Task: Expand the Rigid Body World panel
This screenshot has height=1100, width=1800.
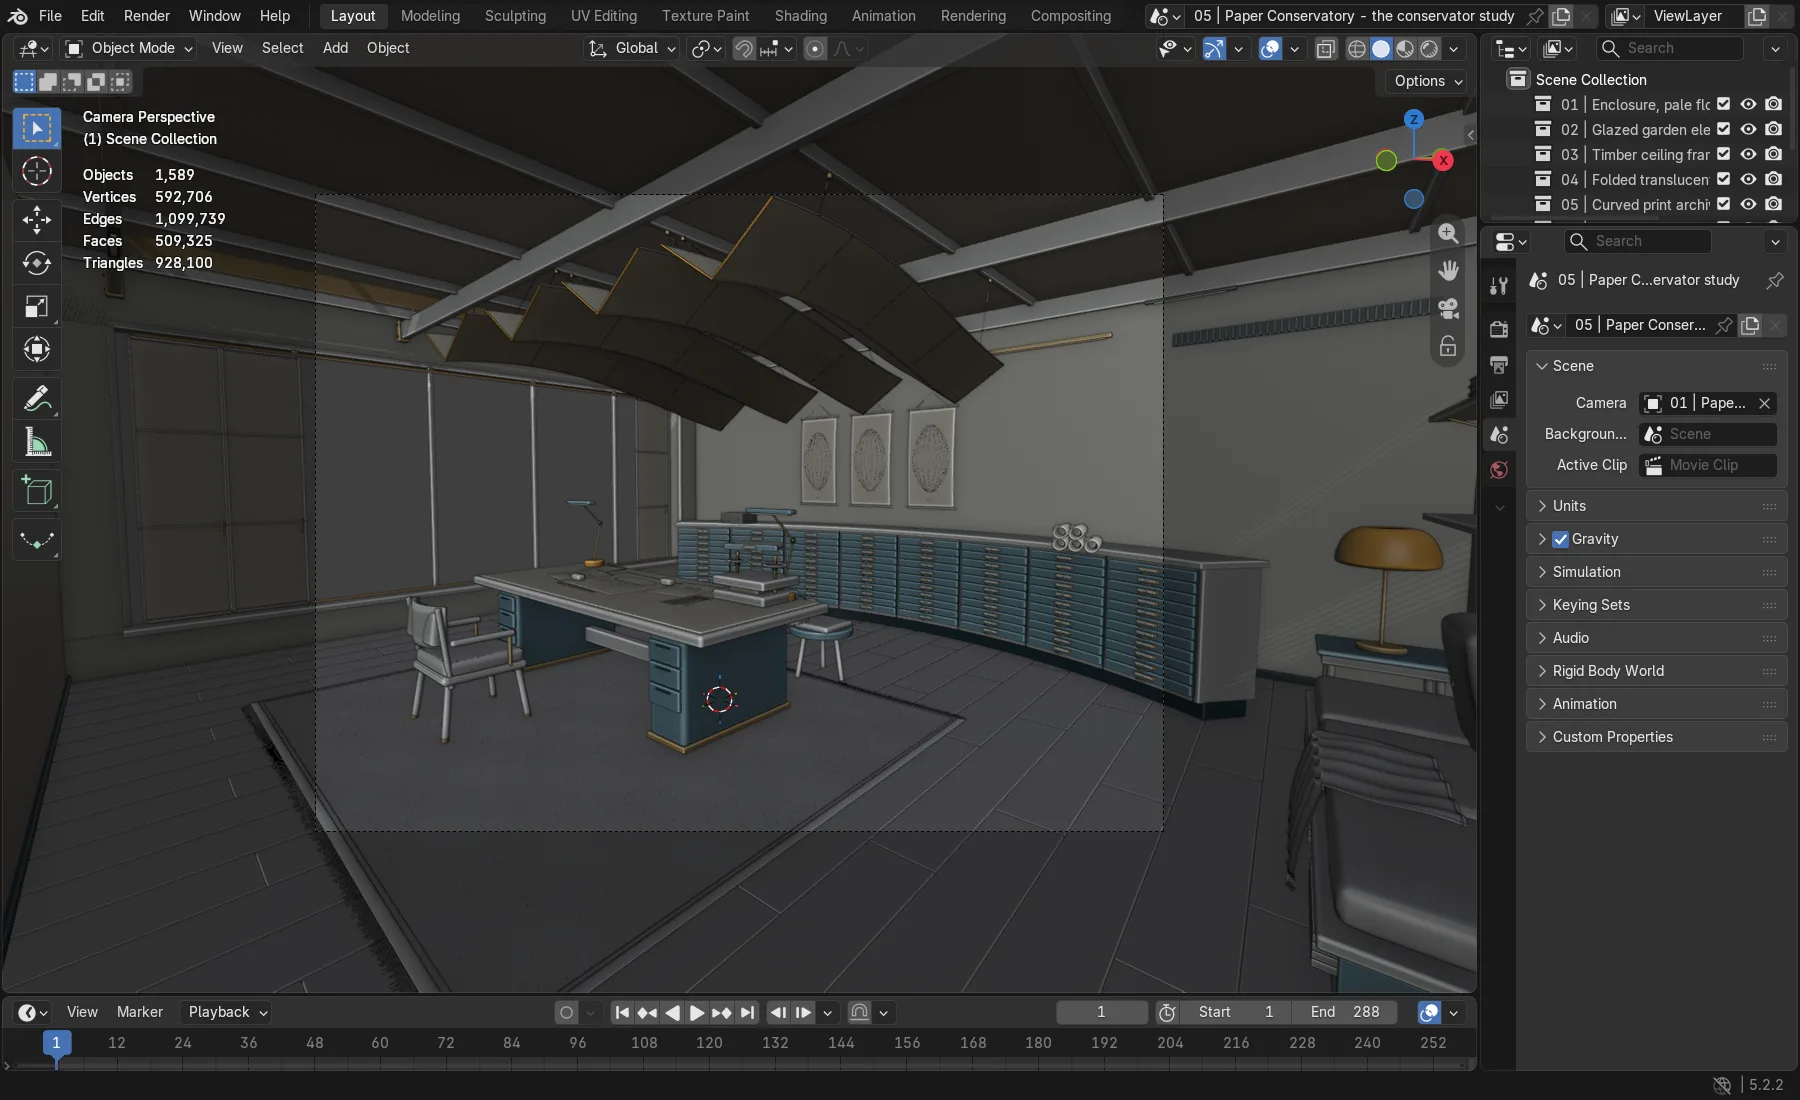Action: click(x=1657, y=671)
